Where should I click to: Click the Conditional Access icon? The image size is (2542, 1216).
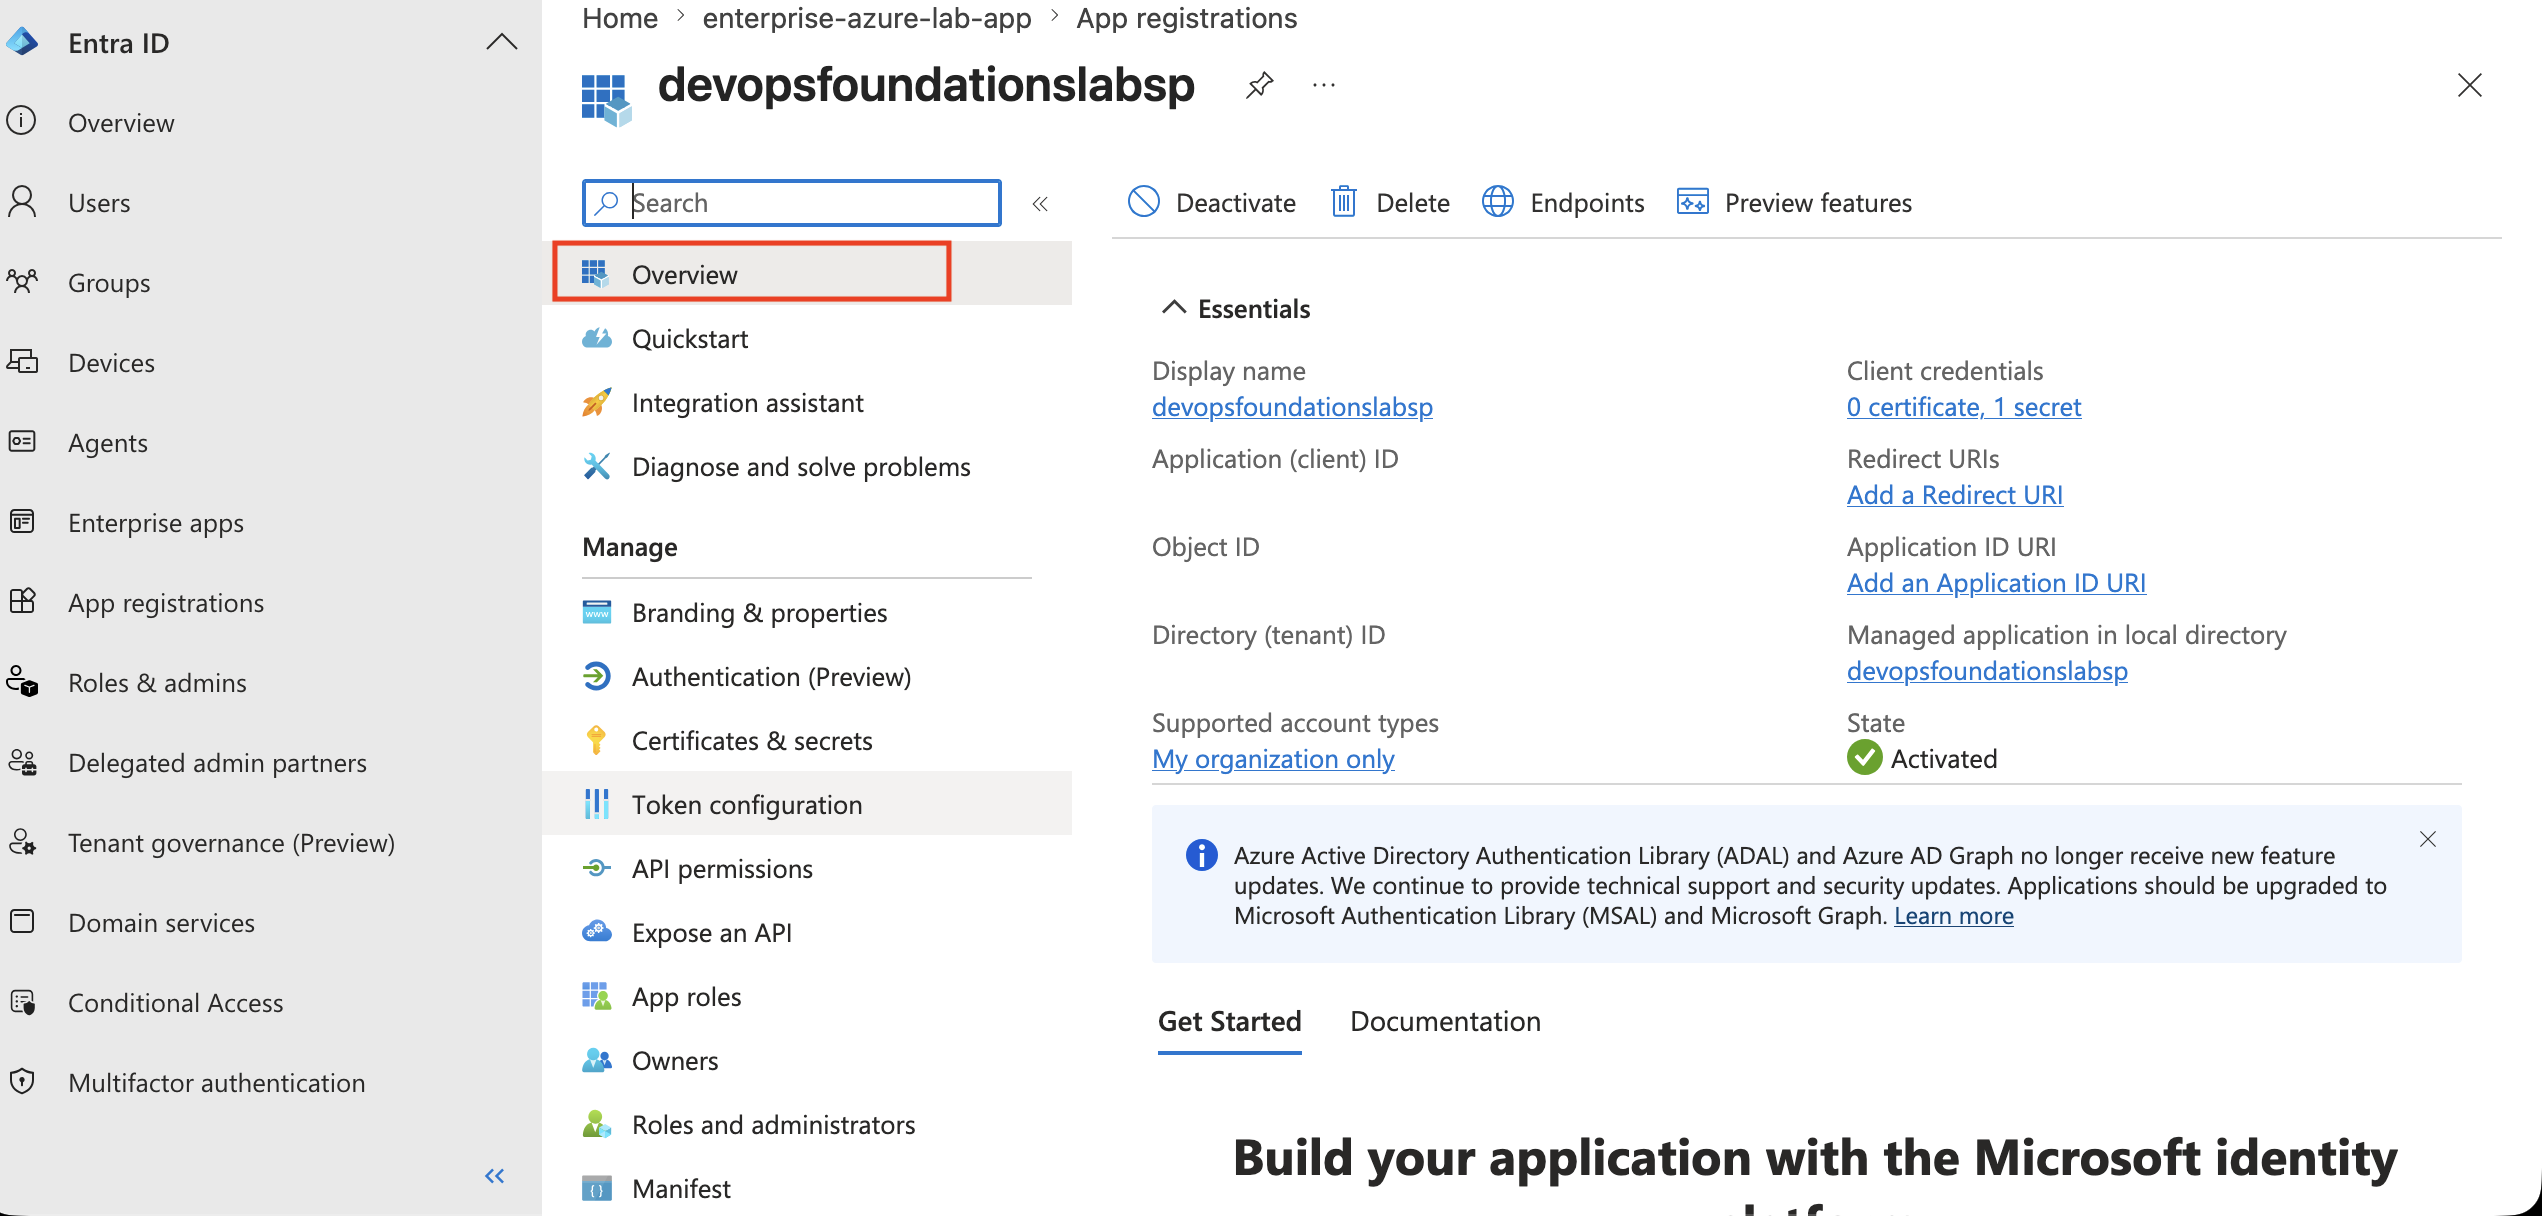tap(22, 1002)
